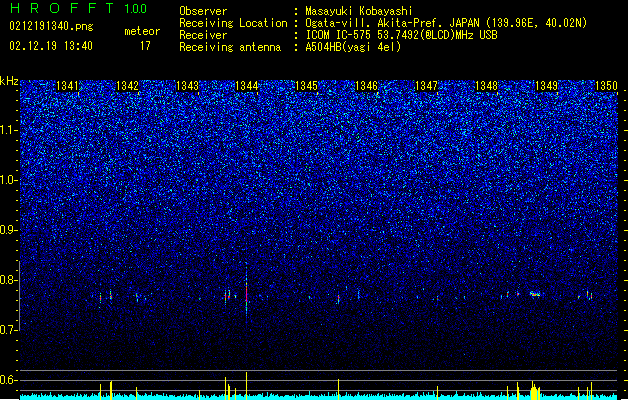Click the 0.9 kHz frequency label
629x400 pixels.
coord(9,230)
